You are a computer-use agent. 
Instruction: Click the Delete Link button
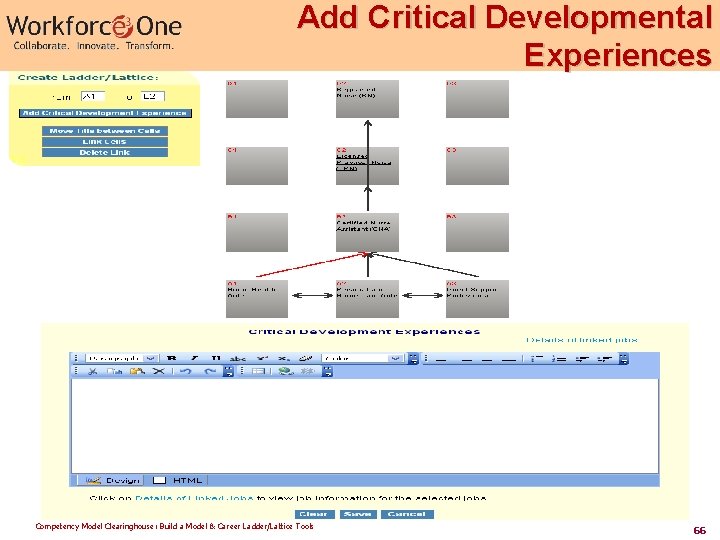tap(105, 152)
